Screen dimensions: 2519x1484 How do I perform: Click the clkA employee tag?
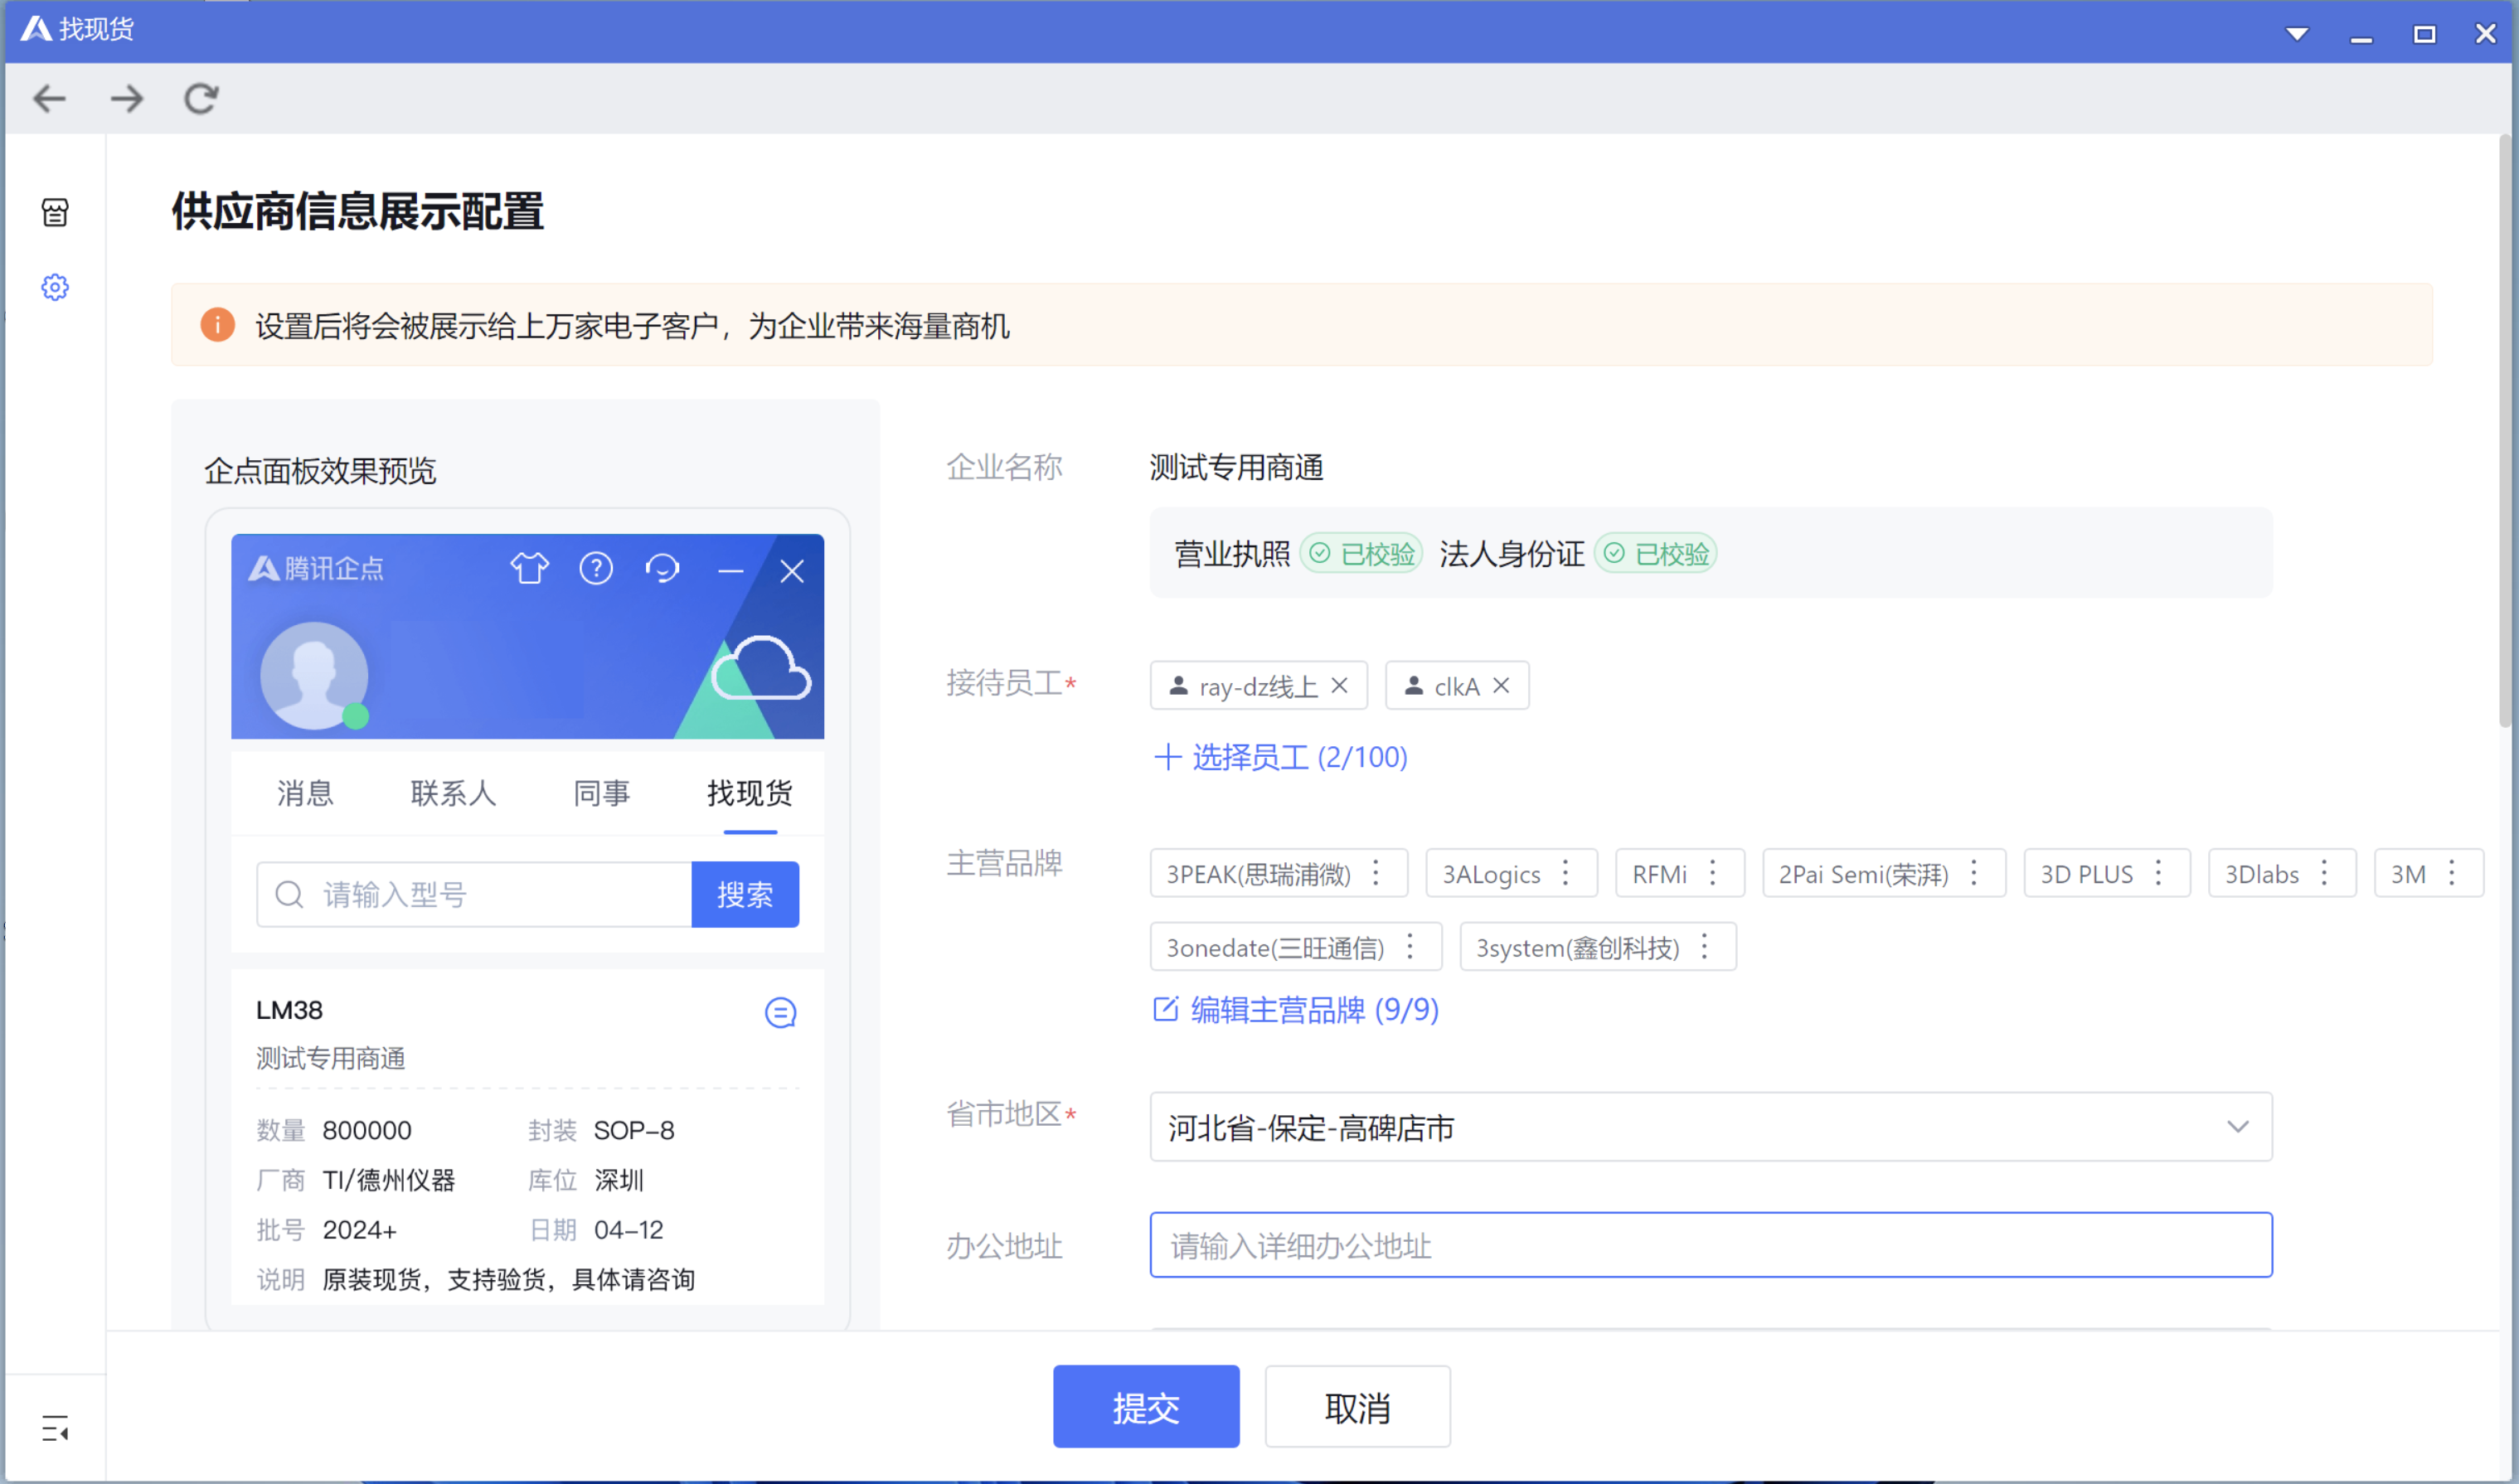point(1457,686)
